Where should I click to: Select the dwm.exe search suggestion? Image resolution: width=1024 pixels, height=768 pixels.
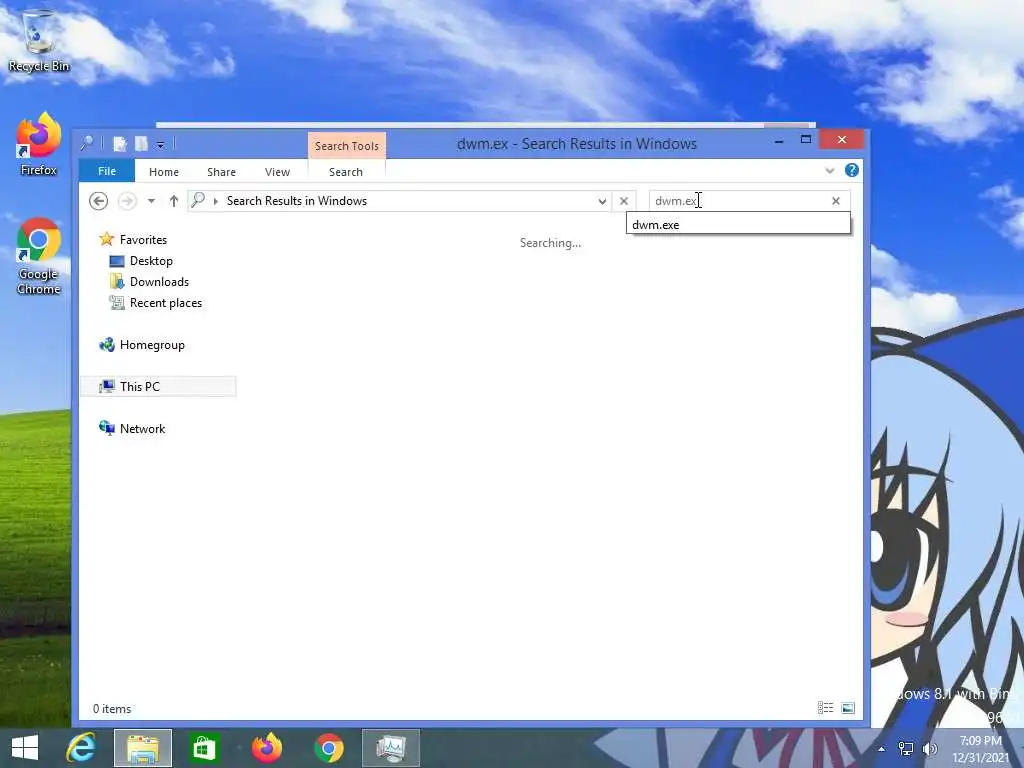(738, 225)
